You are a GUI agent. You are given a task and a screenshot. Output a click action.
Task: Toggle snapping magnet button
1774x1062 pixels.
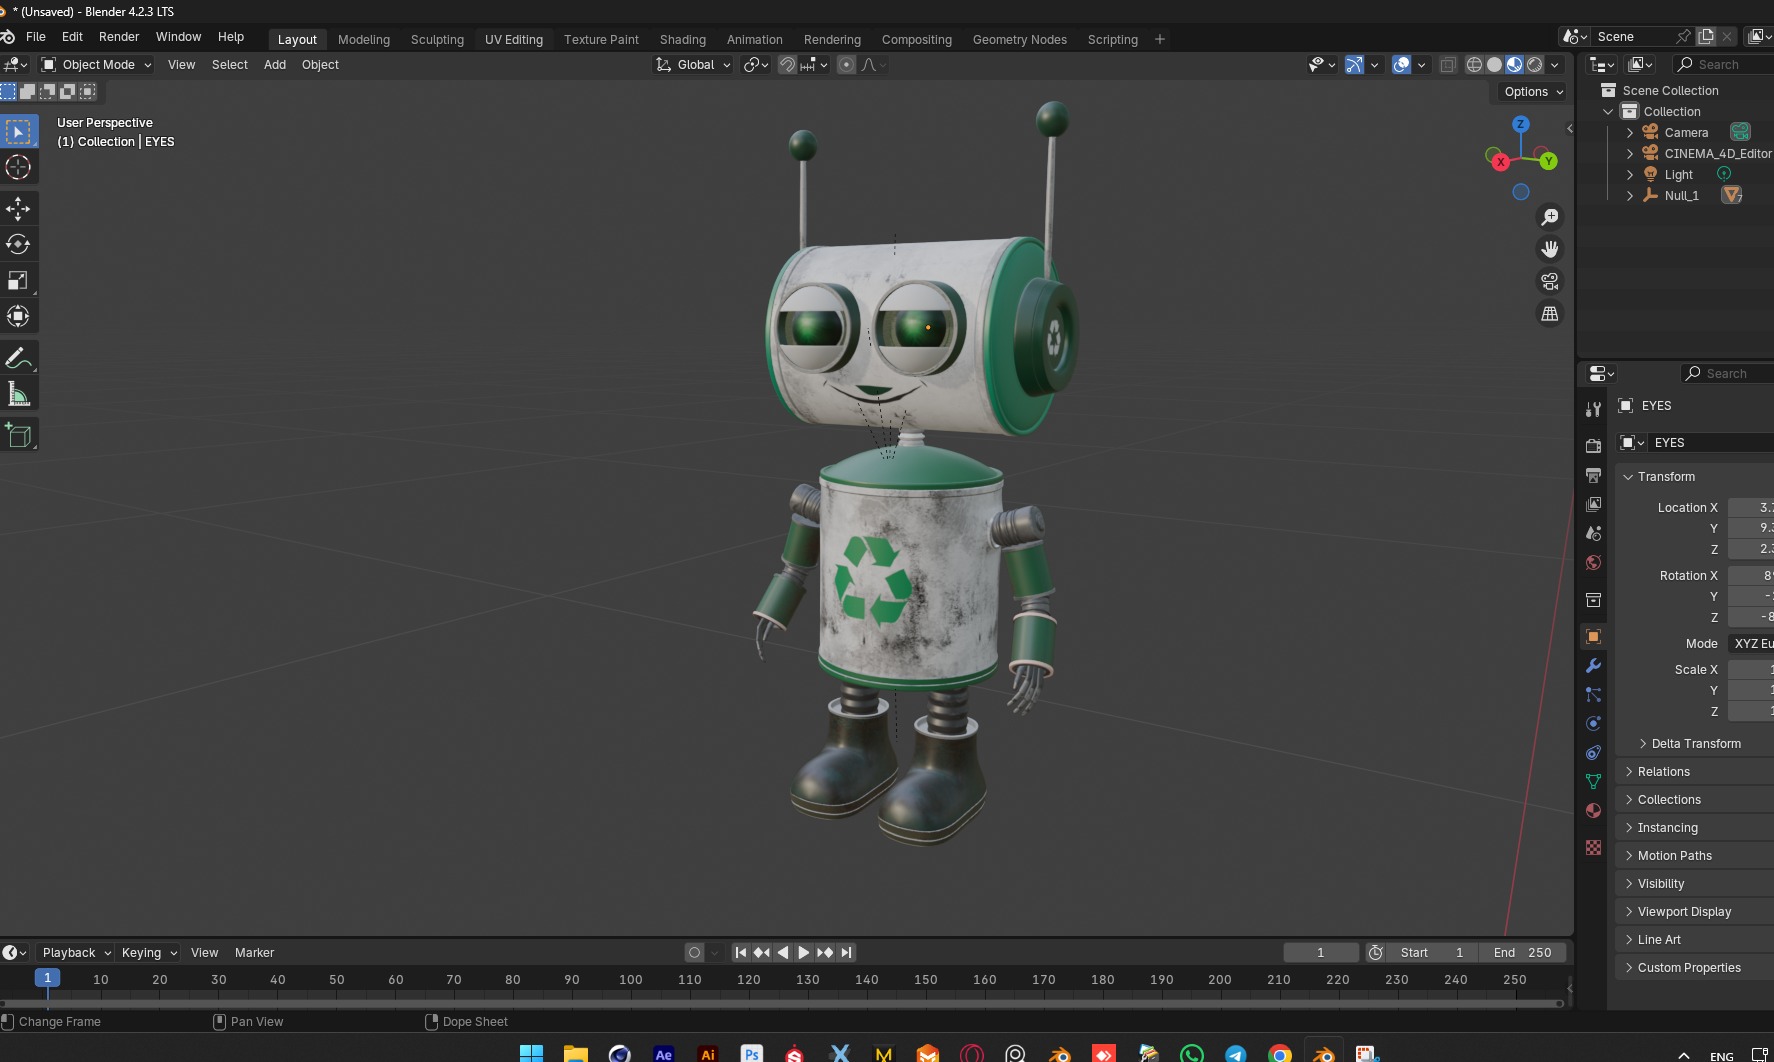pos(788,64)
